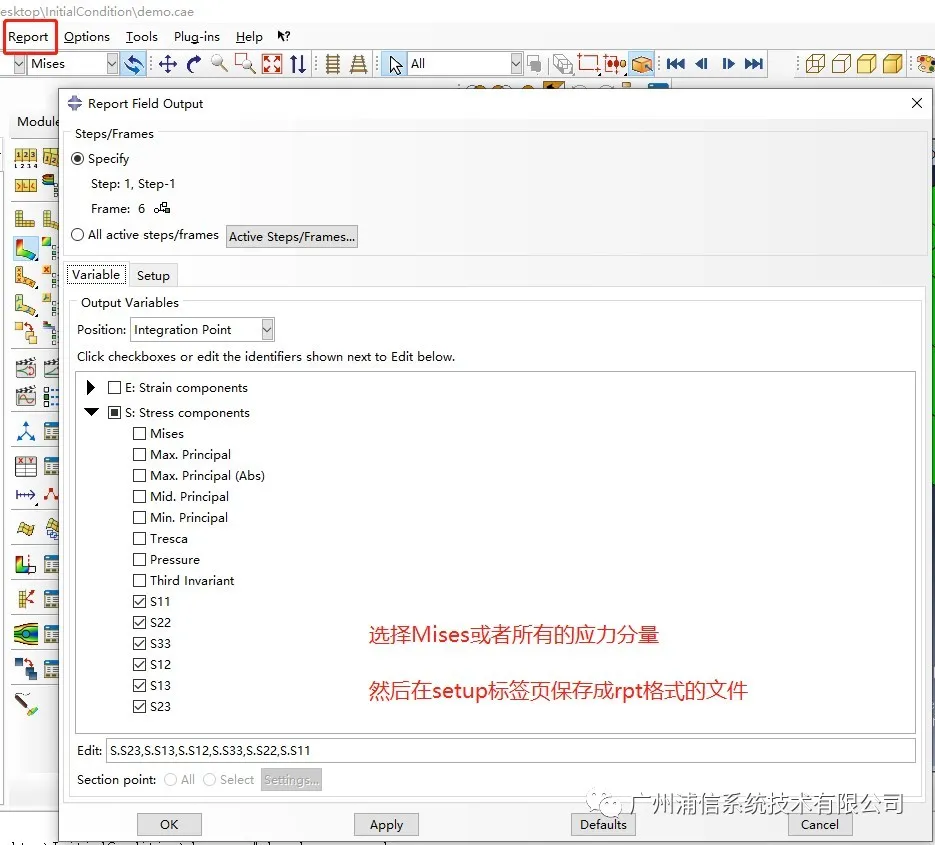Enable the Tresca checkbox

(140, 538)
